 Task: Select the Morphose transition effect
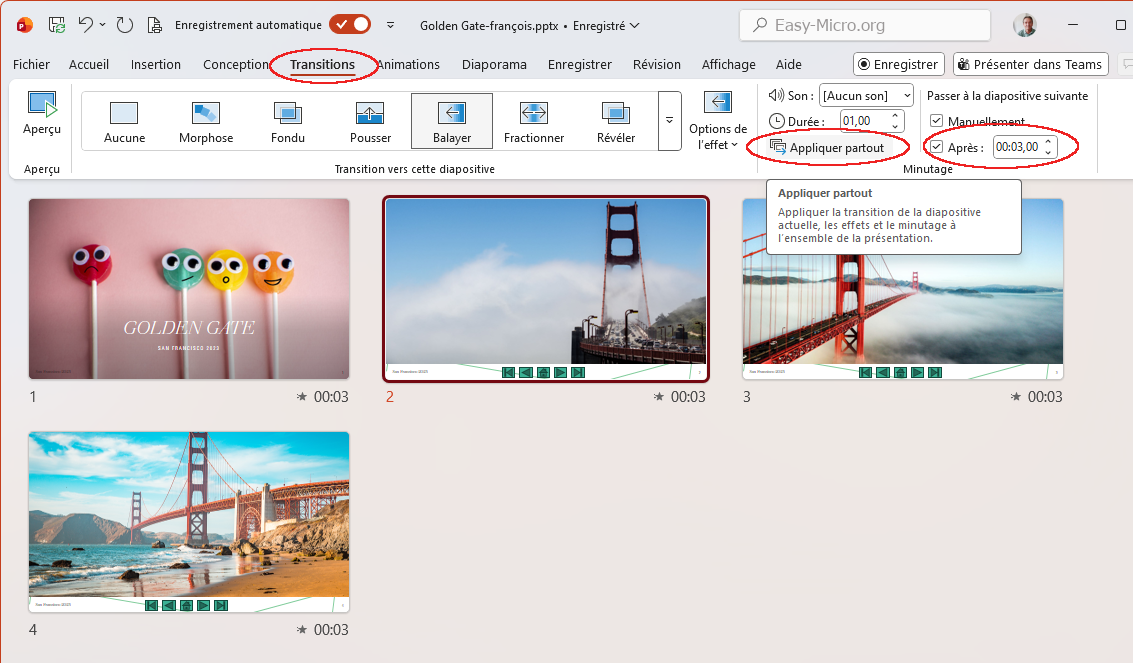pos(206,120)
